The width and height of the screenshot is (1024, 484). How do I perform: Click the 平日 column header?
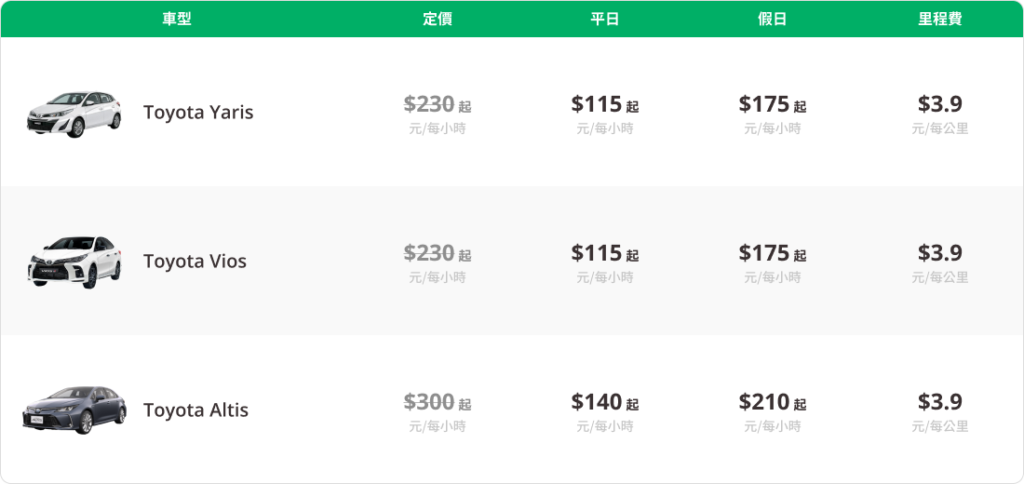point(605,19)
